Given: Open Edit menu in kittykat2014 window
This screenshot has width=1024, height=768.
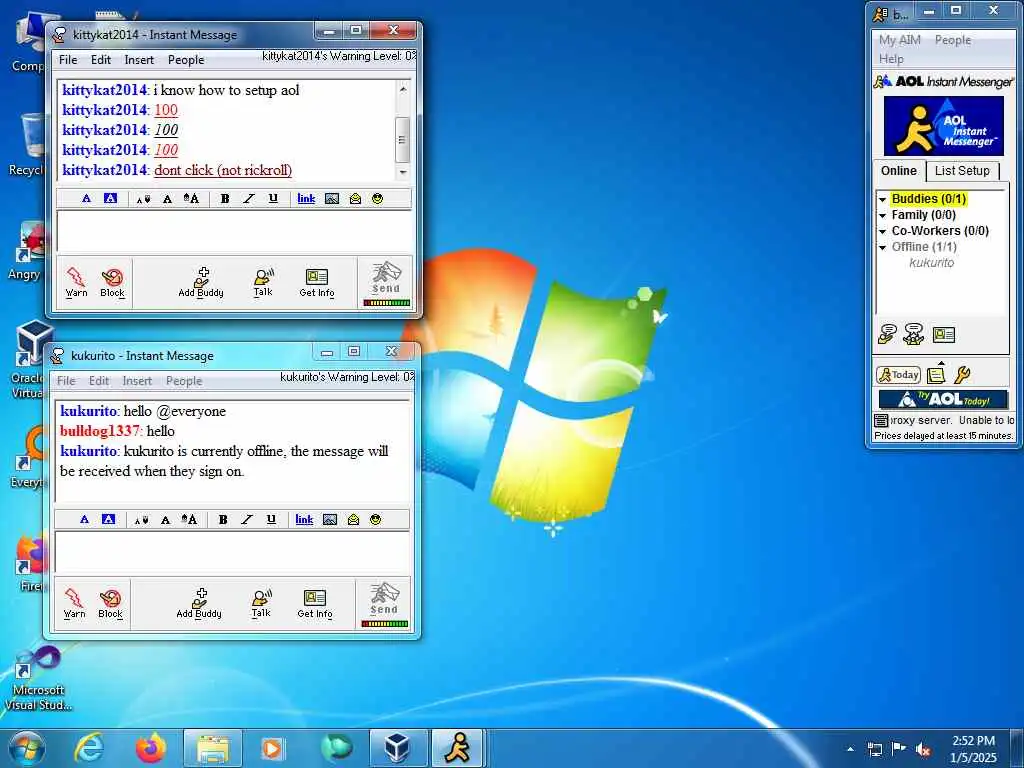Looking at the screenshot, I should click(101, 59).
